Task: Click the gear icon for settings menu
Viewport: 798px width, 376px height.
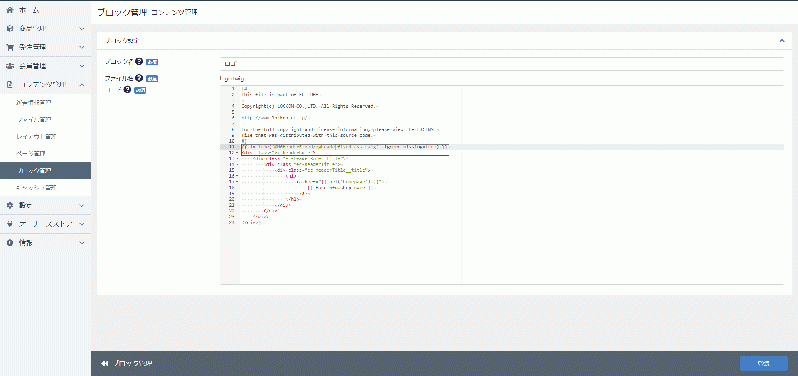Action: (x=9, y=205)
